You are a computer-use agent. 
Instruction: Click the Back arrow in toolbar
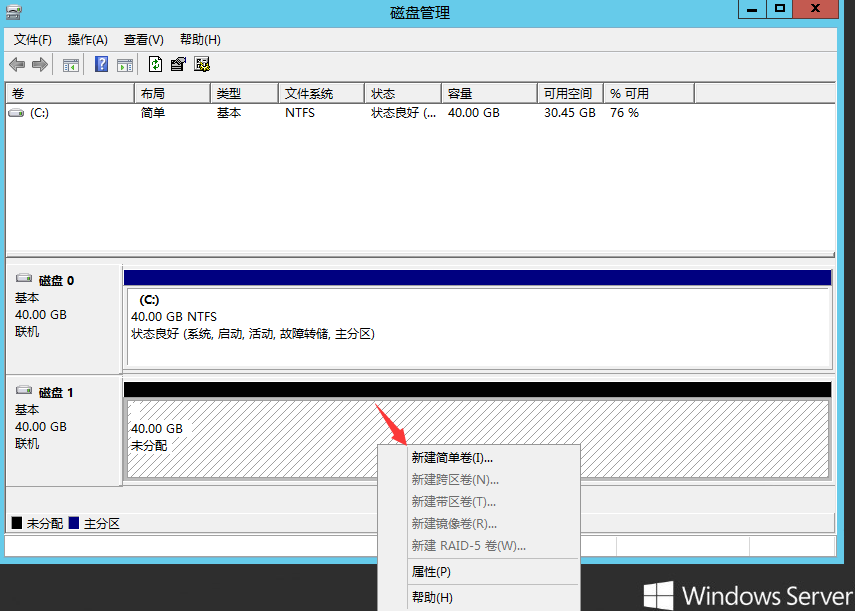17,65
